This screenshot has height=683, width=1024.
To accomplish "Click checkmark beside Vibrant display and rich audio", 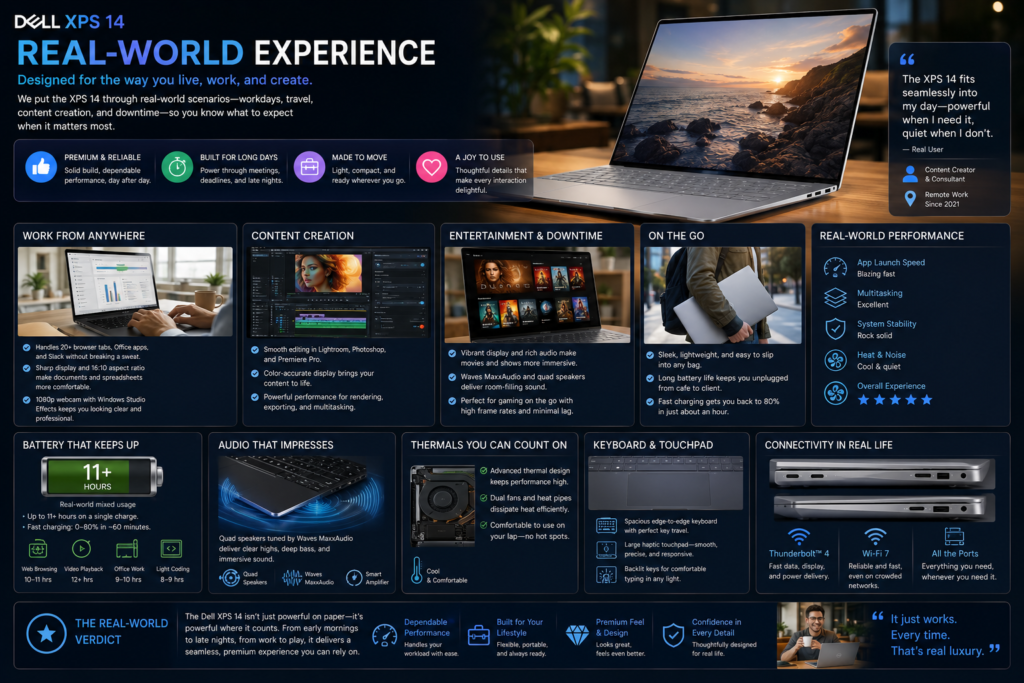I will coord(452,353).
